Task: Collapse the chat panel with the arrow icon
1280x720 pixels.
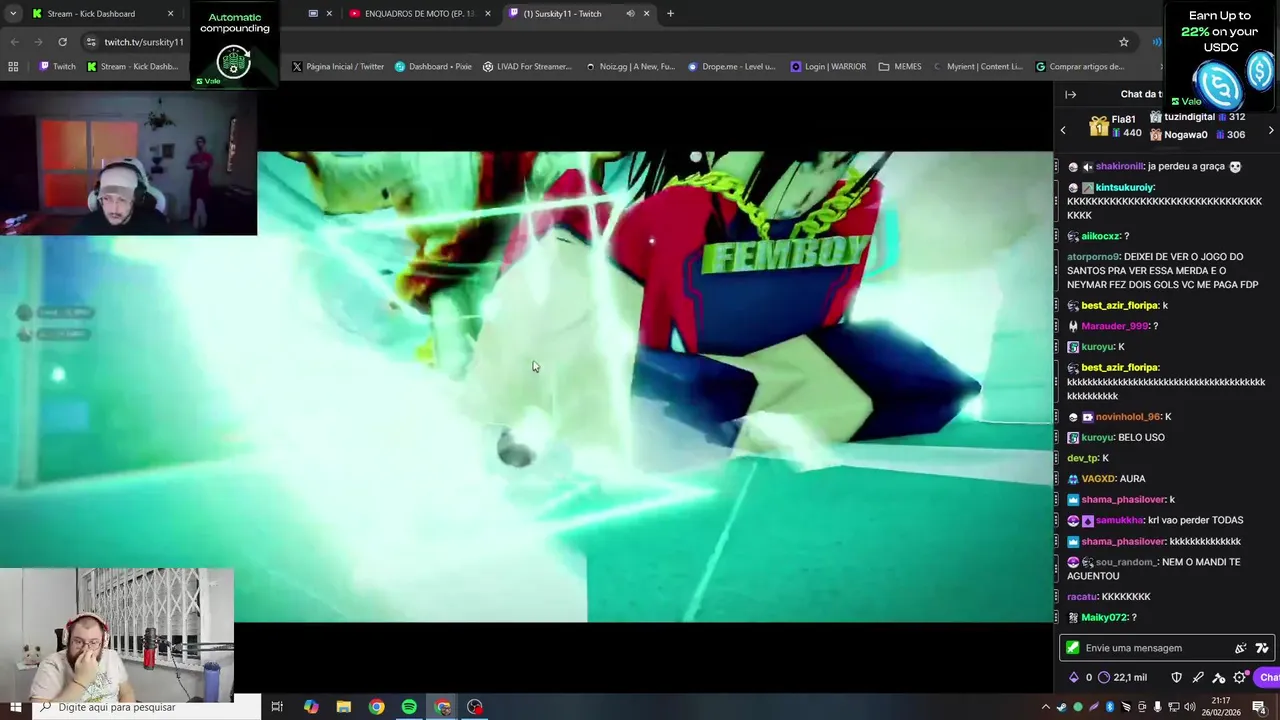Action: pos(1070,94)
